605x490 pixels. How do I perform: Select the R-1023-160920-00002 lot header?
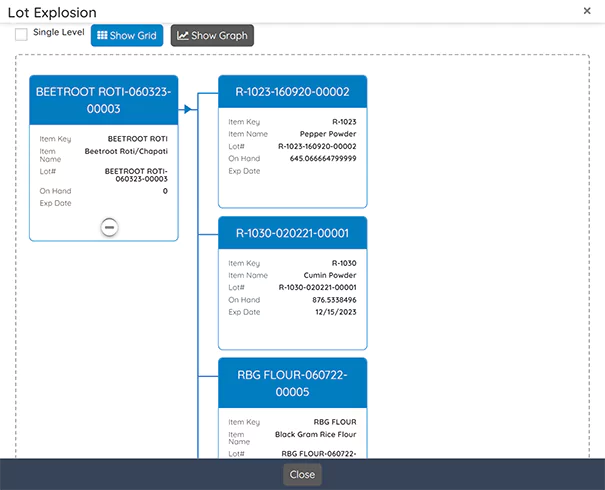pyautogui.click(x=292, y=92)
